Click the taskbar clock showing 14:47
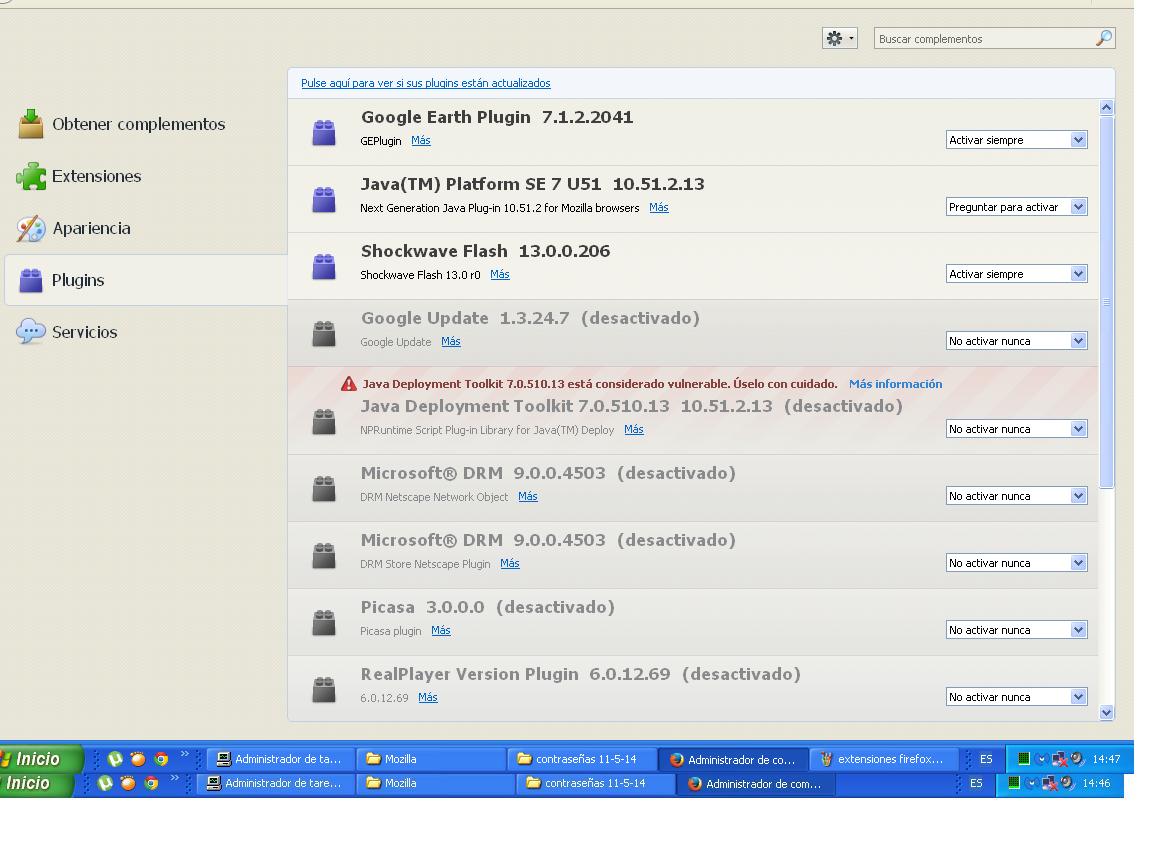 pyautogui.click(x=1106, y=759)
